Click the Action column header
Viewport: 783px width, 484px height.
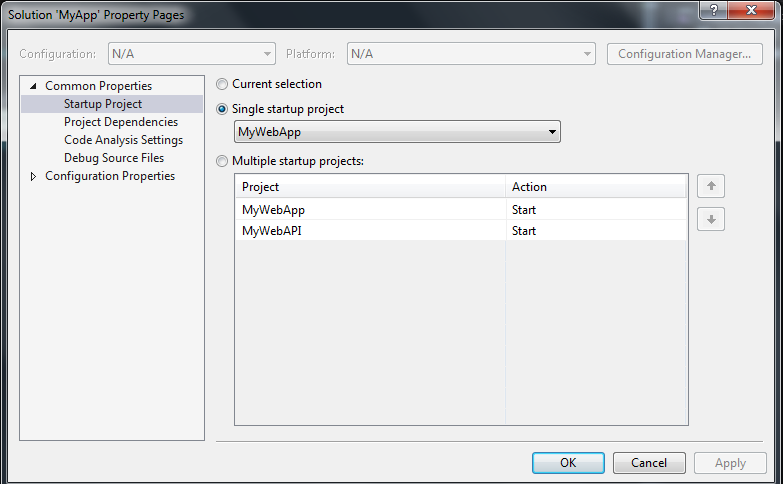(596, 187)
